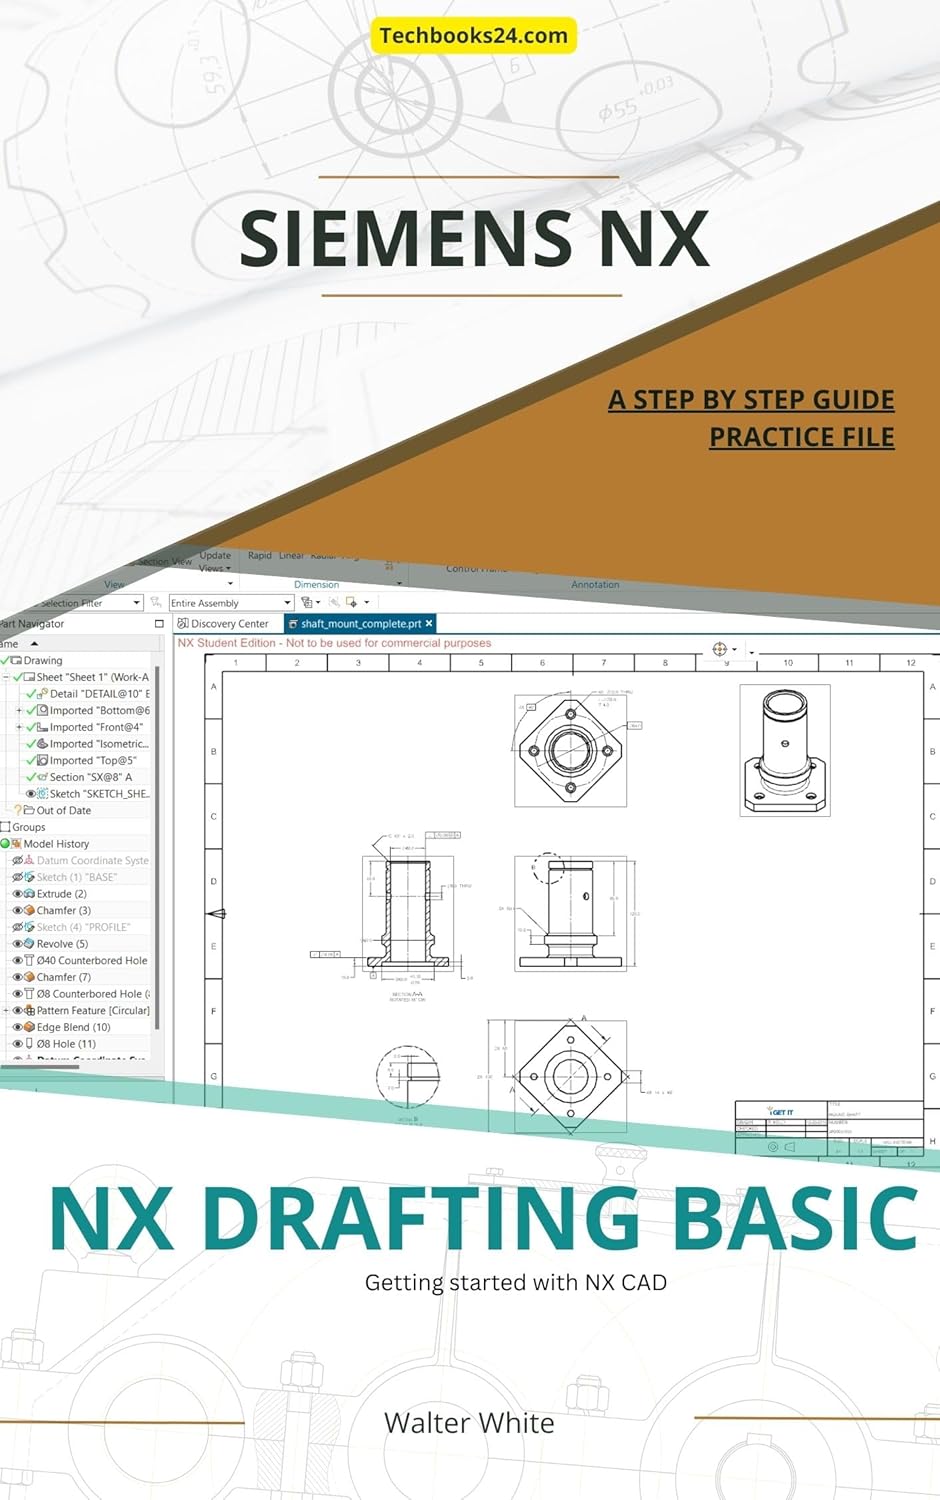Screen dimensions: 940x1500
Task: Select the Sketch (1) BASE icon
Action: pos(30,877)
